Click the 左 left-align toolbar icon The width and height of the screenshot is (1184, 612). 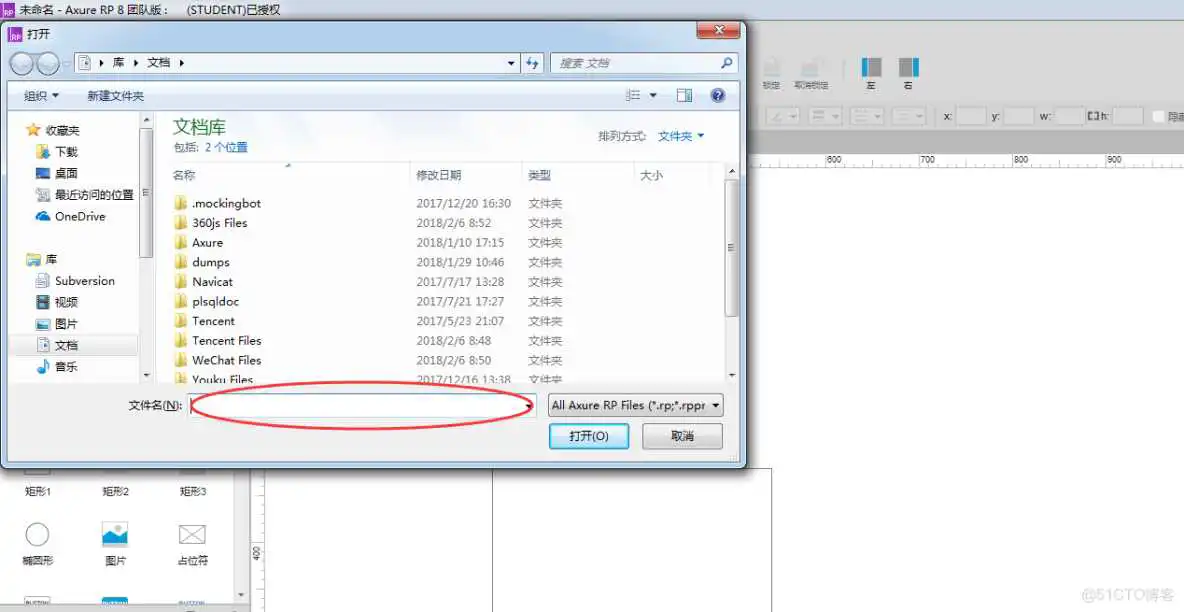click(871, 68)
